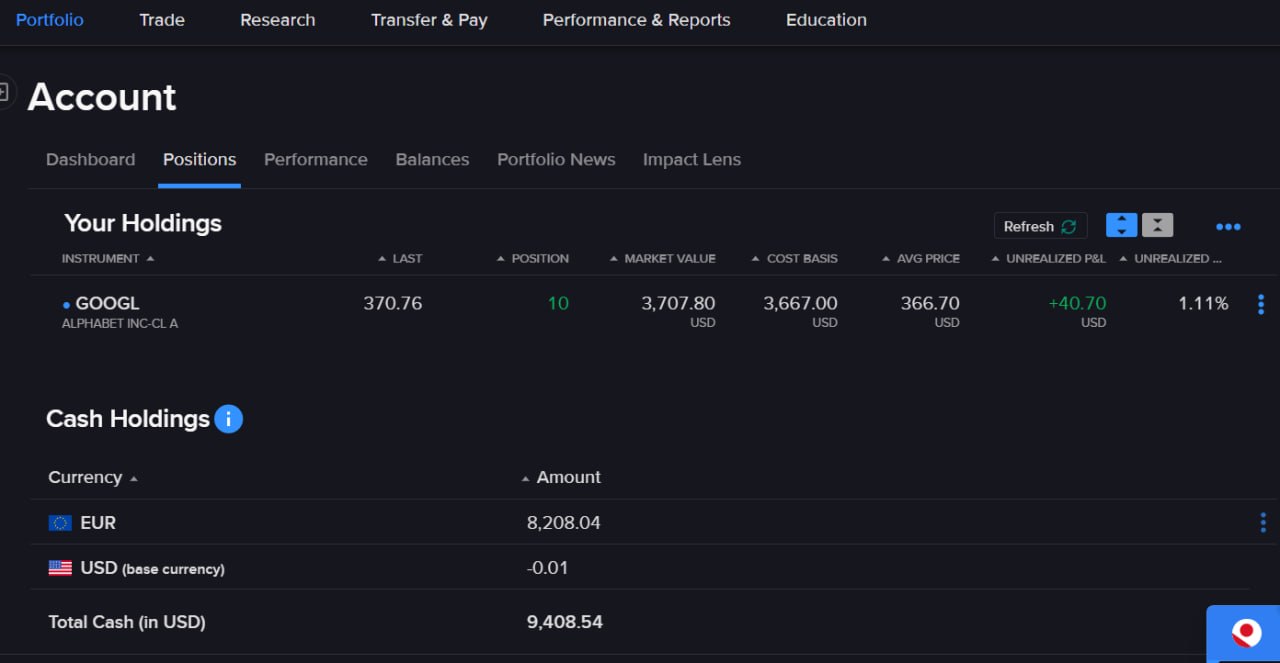Image resolution: width=1280 pixels, height=663 pixels.
Task: Switch to the Dashboard tab
Action: [x=91, y=159]
